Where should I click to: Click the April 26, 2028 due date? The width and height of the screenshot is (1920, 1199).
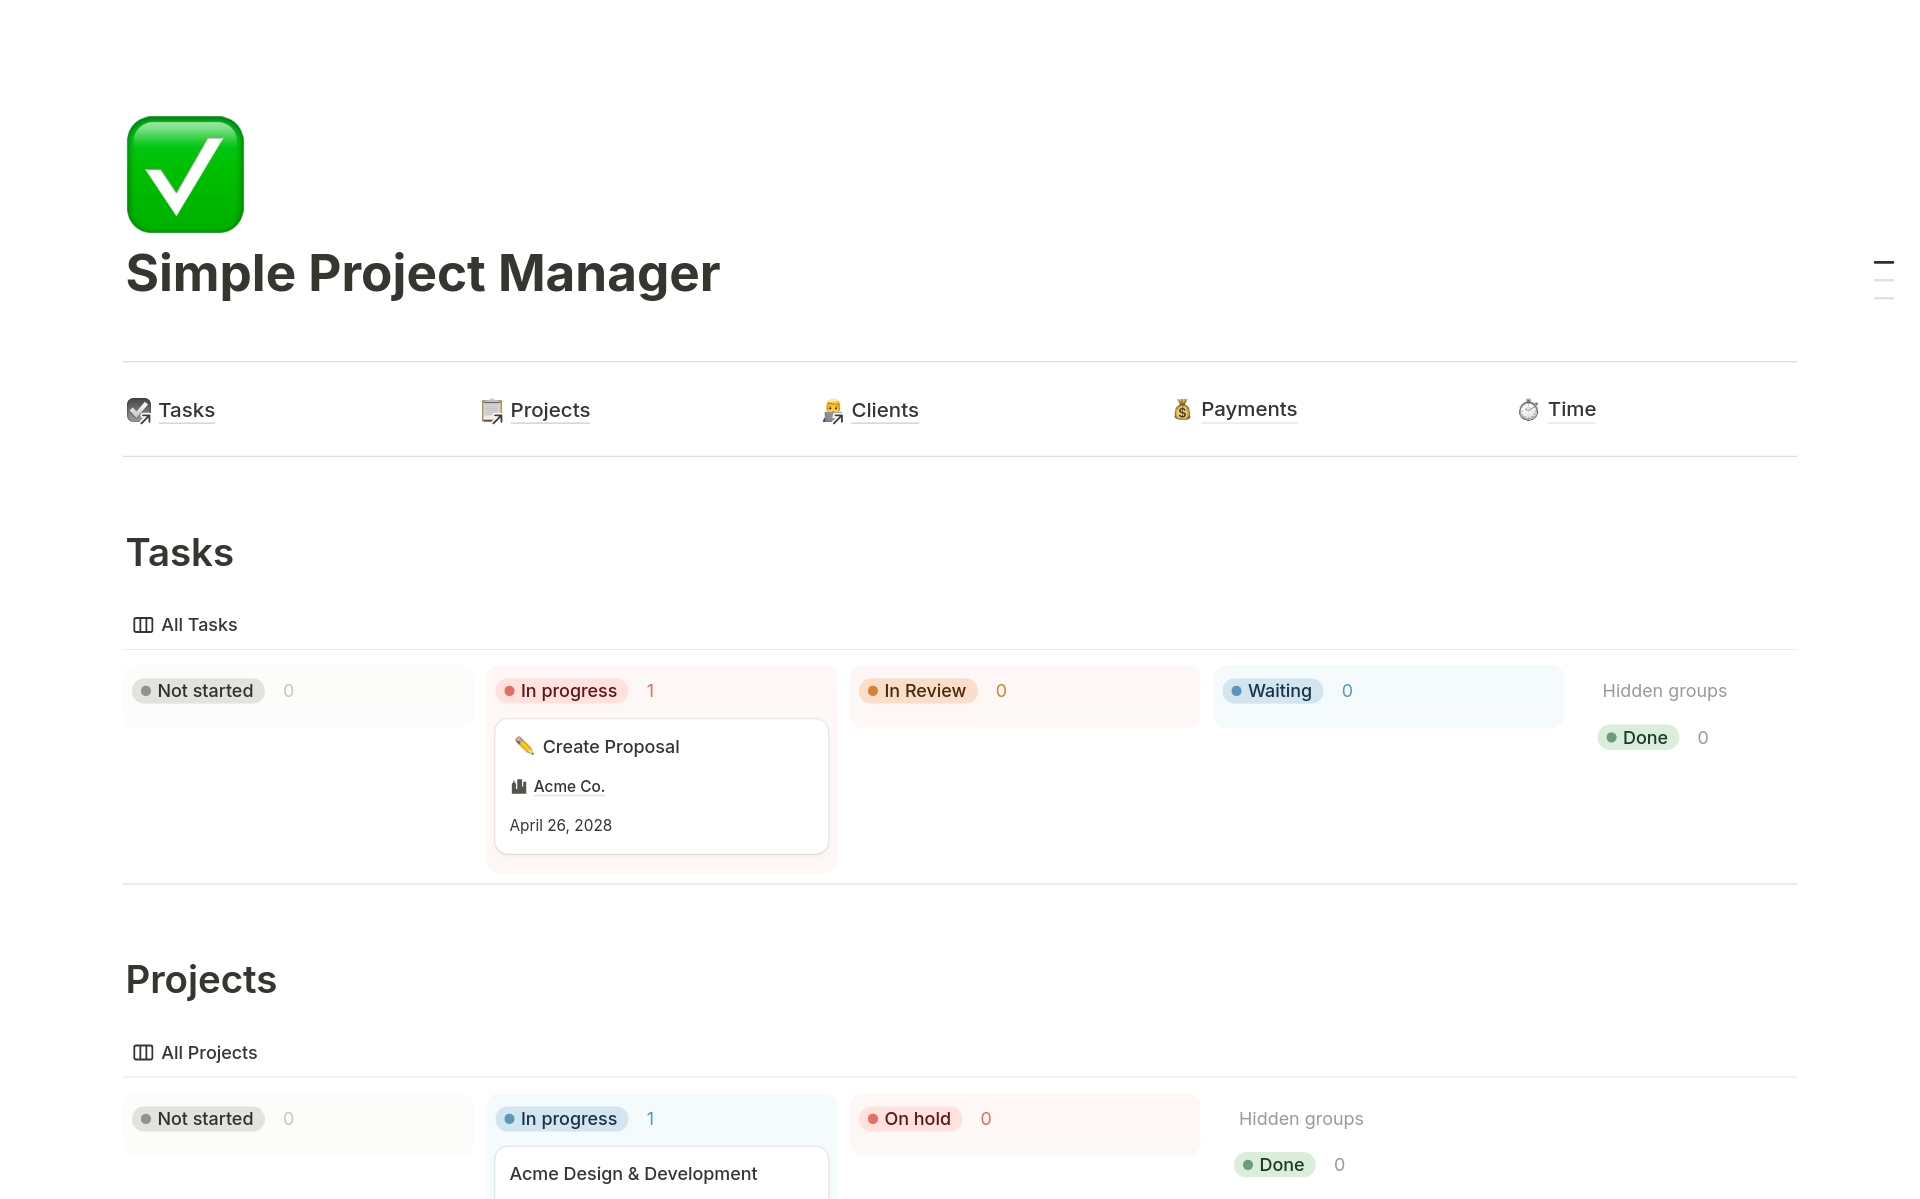click(x=560, y=825)
